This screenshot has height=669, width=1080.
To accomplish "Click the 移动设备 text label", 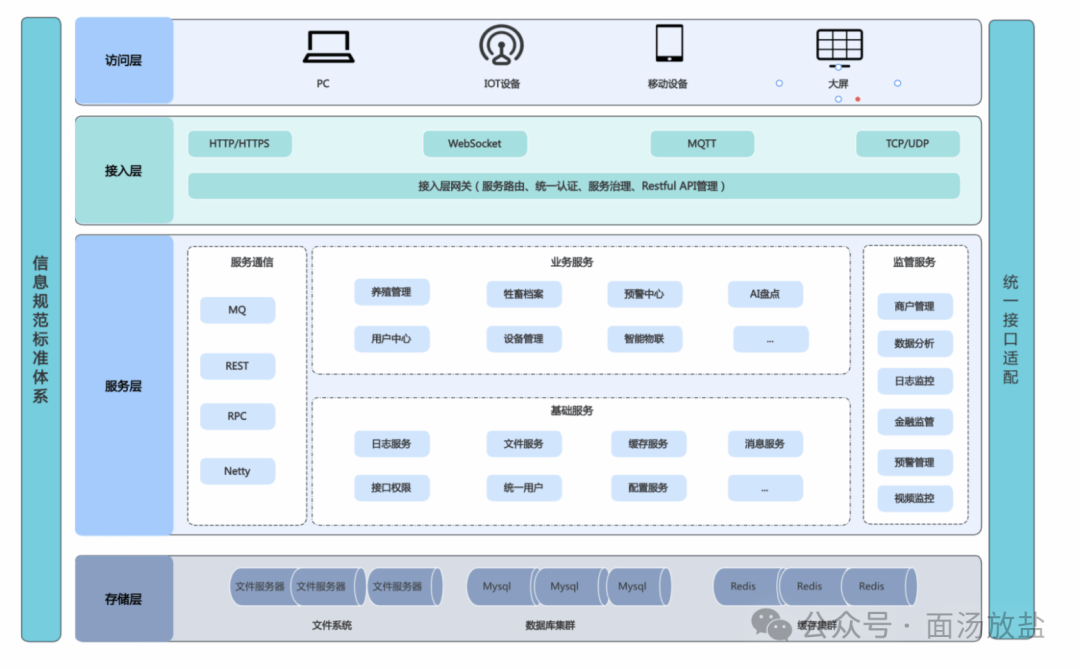I will click(x=667, y=84).
